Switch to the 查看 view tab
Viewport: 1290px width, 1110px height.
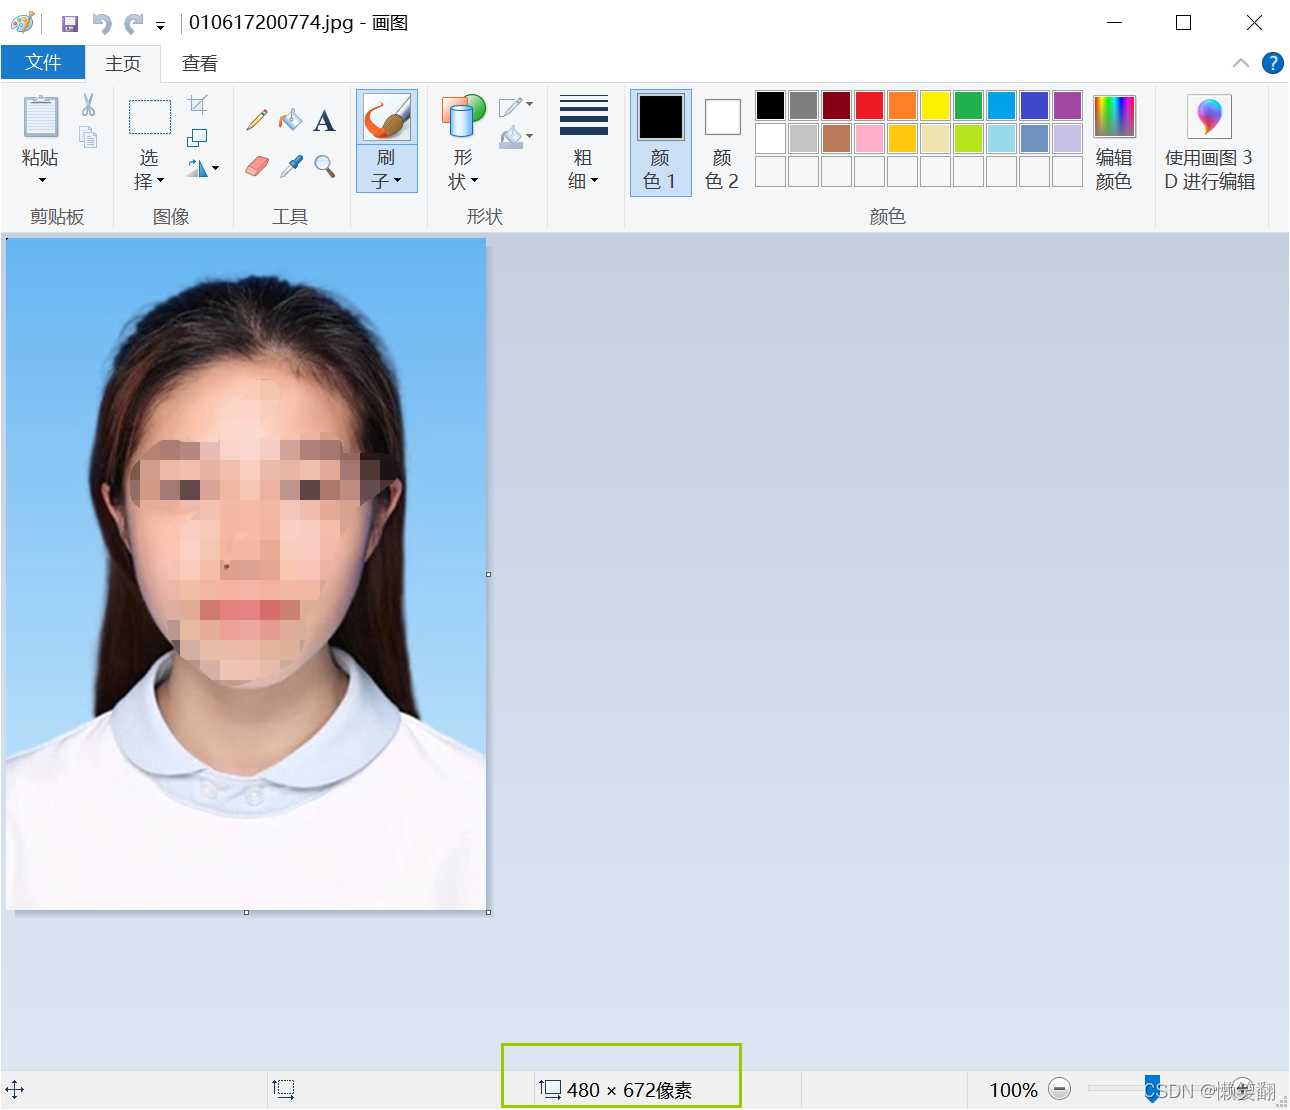click(199, 63)
